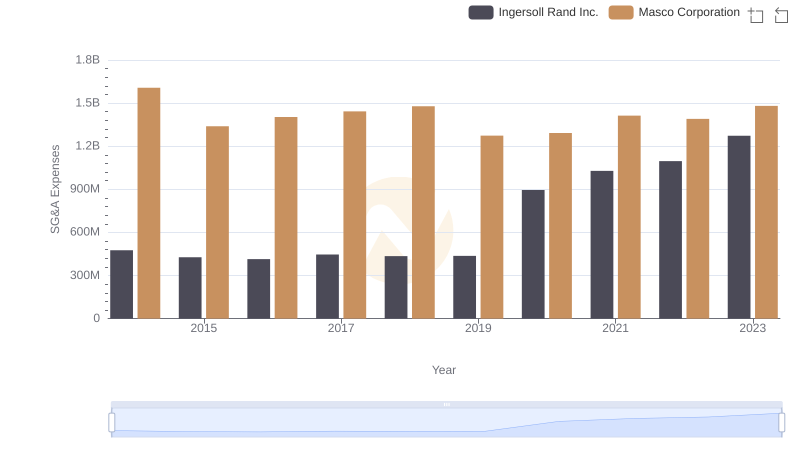Screen dimensions: 800x461
Task: Click the zoom-in box icon in top right
Action: (756, 15)
